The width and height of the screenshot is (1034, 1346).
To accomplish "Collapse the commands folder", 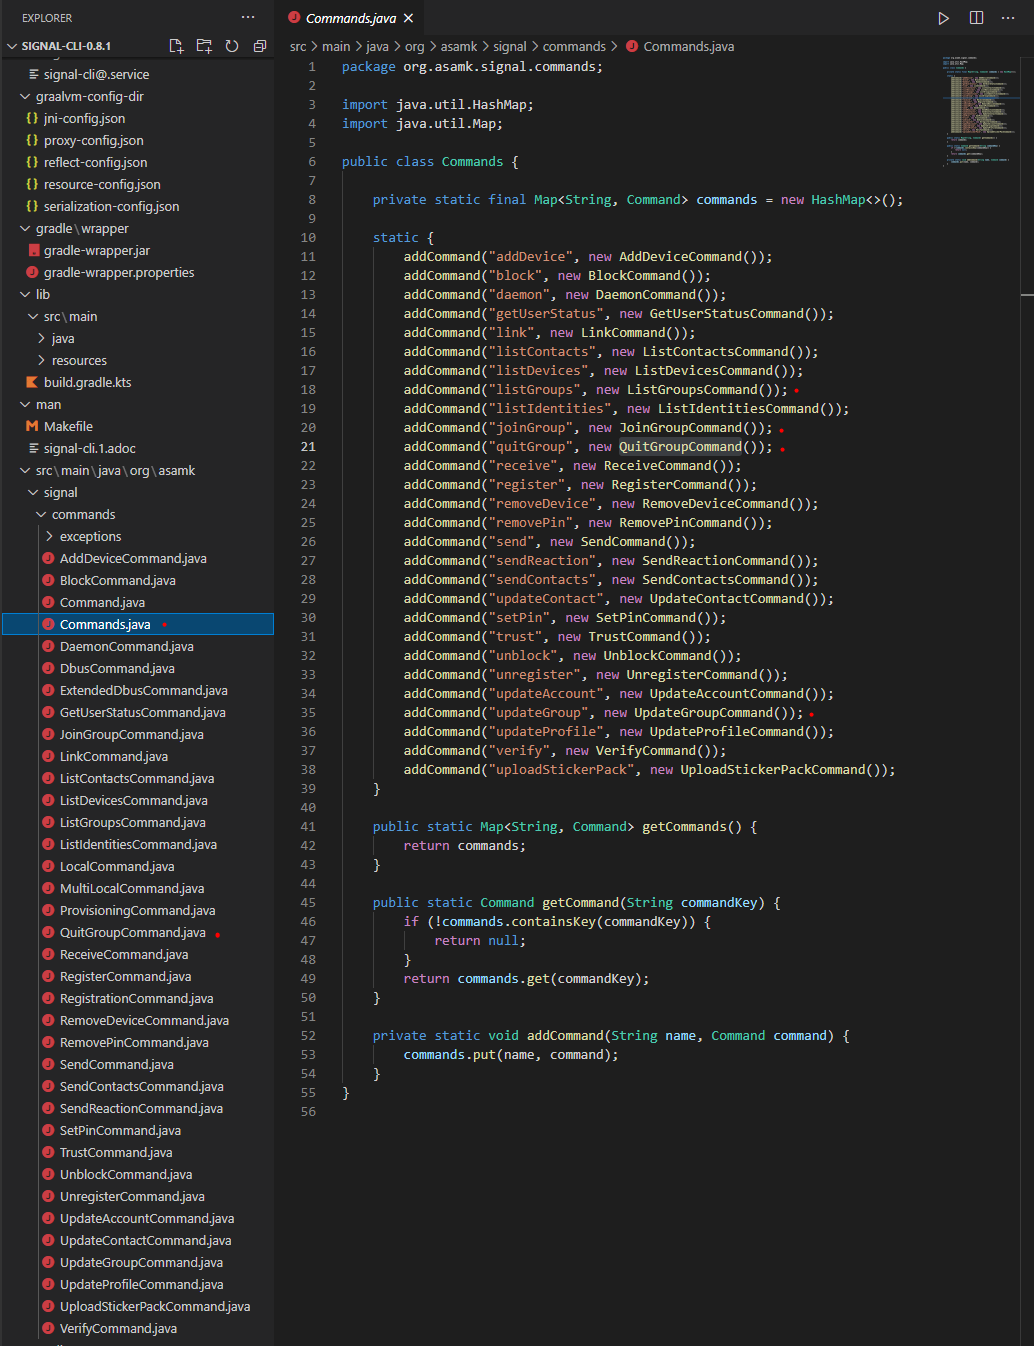I will 42,514.
